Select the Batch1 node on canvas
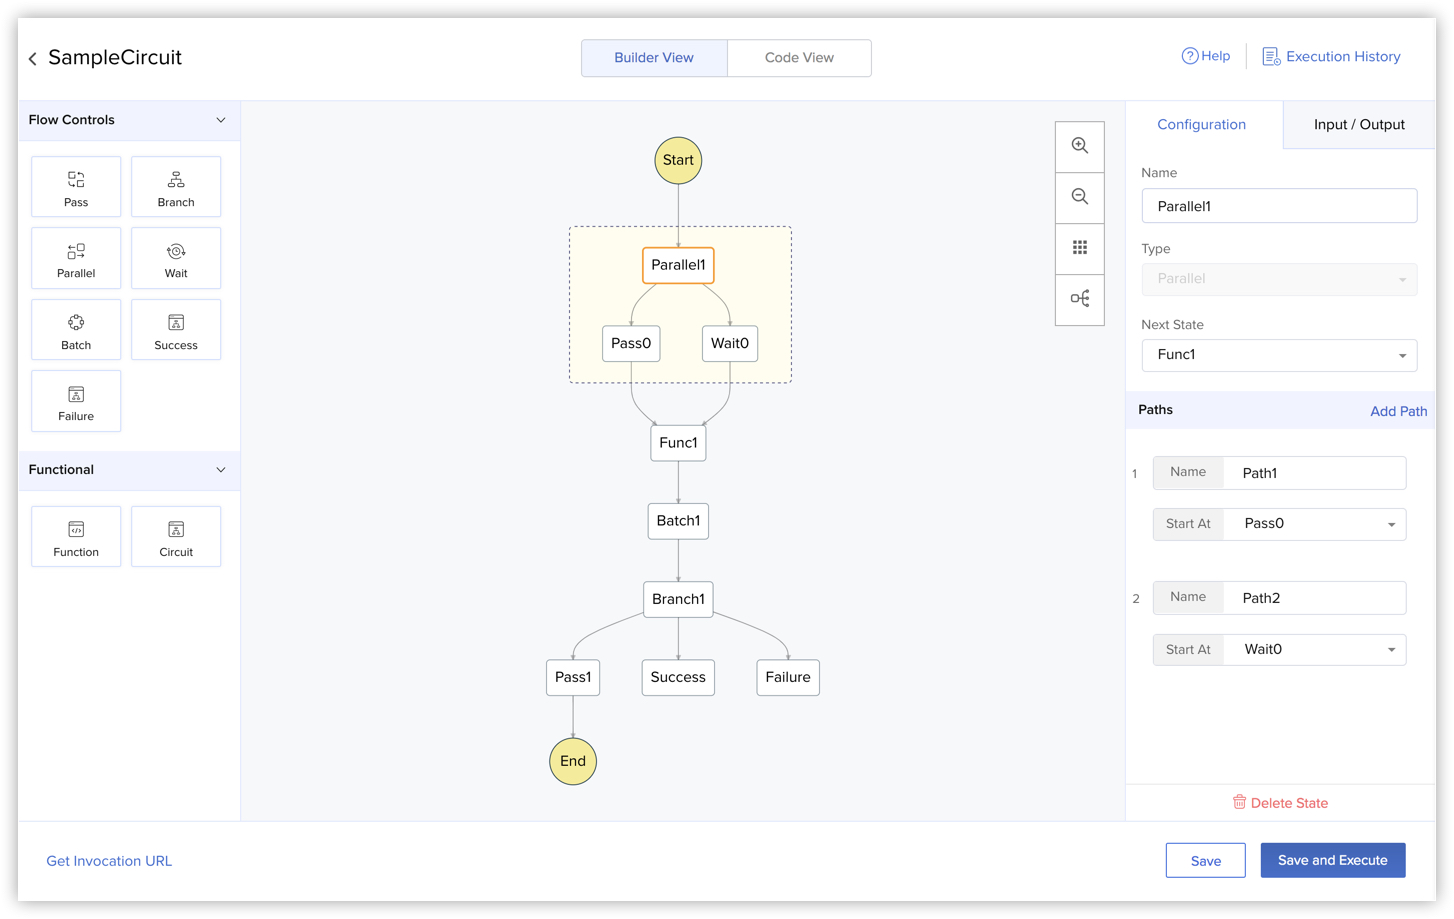The image size is (1454, 919). tap(678, 521)
